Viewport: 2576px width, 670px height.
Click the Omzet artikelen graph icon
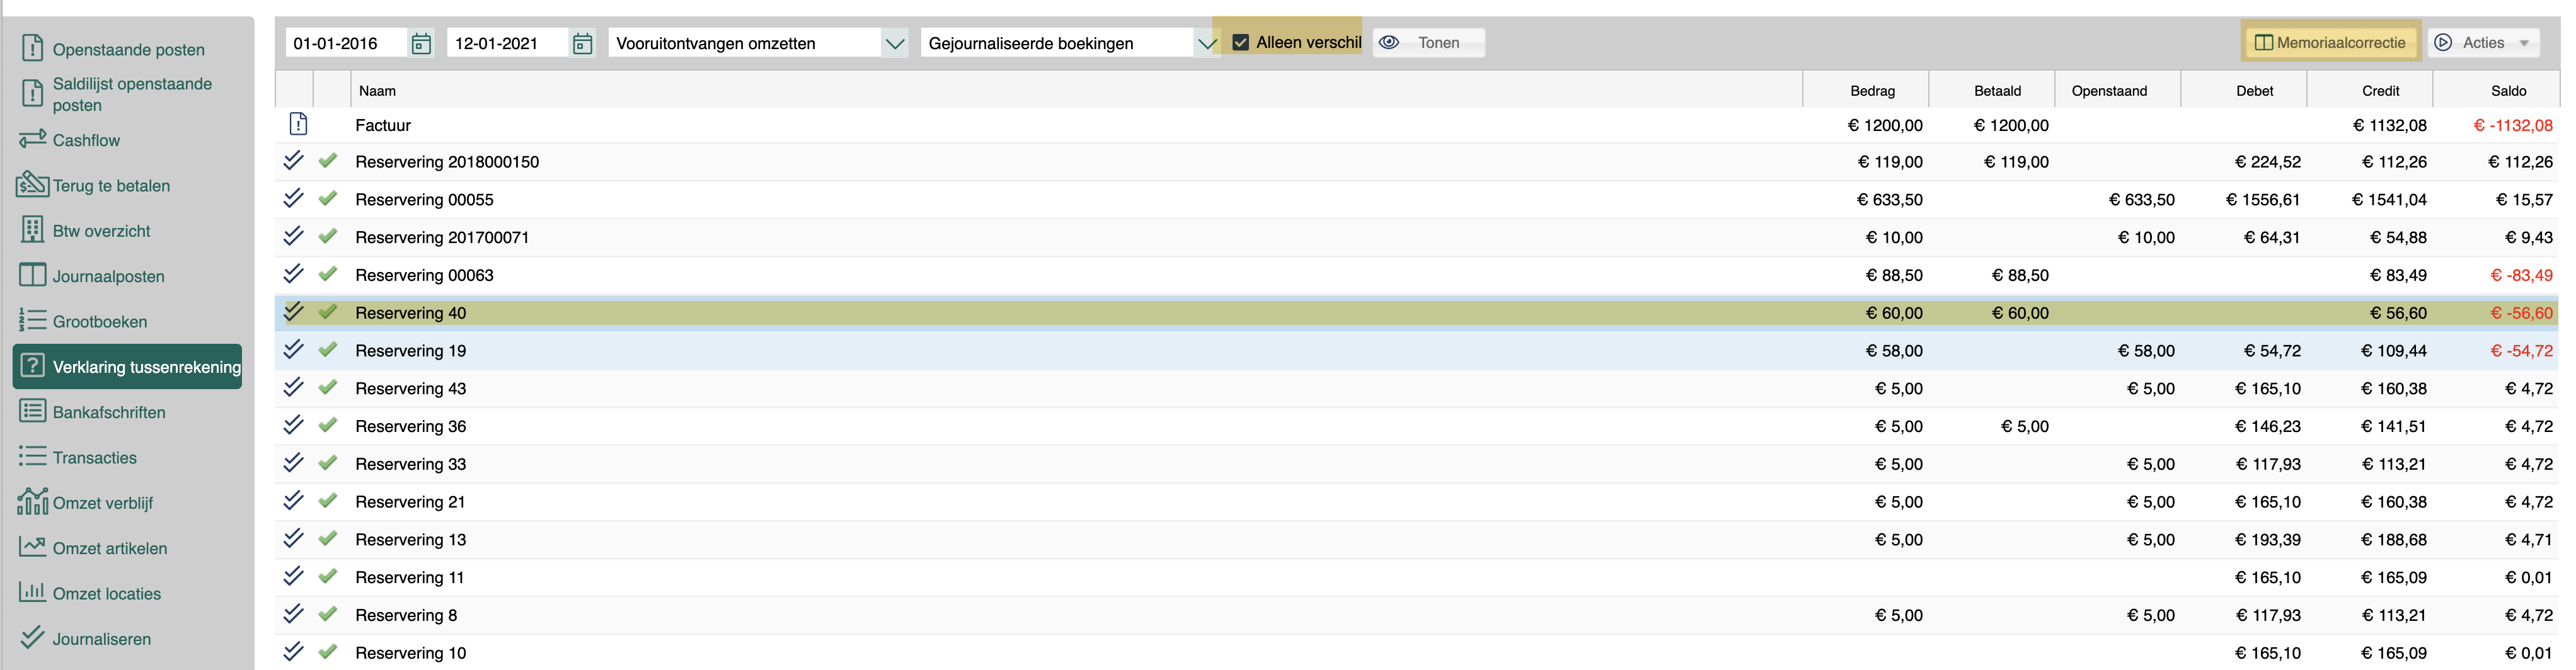coord(32,547)
